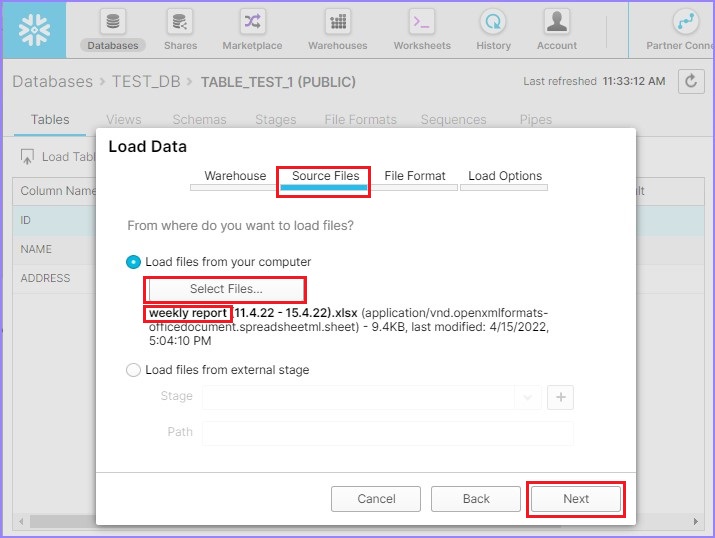Switch to the Stages tab

click(275, 120)
